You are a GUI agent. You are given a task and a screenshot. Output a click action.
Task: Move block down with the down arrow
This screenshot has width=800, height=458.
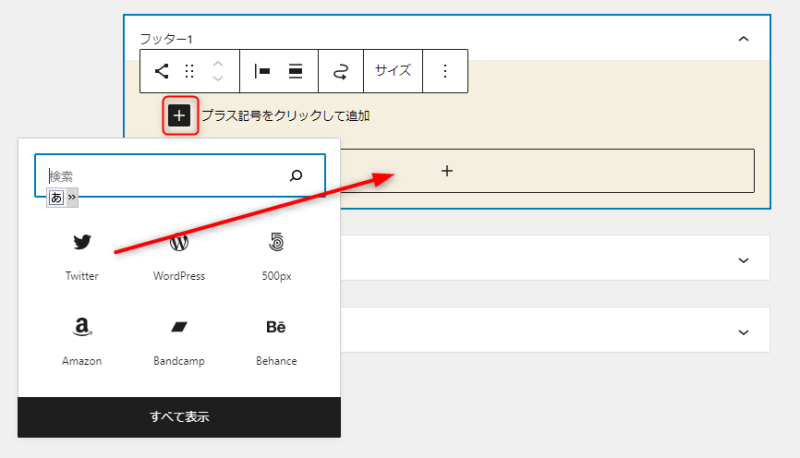coord(218,78)
